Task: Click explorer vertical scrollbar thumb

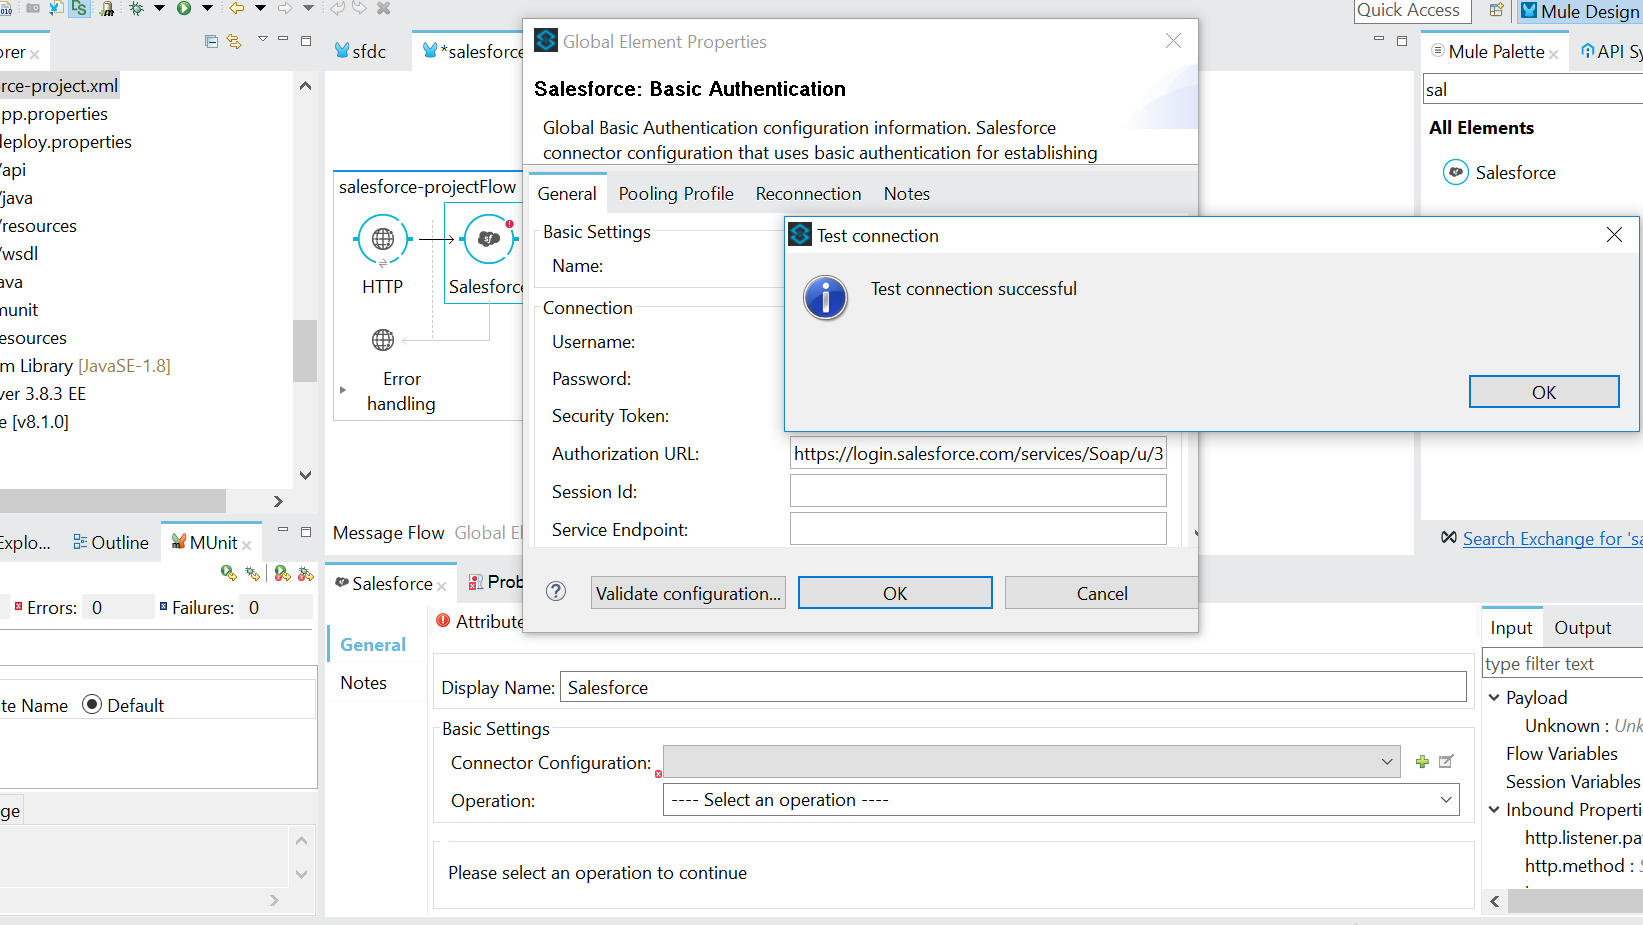Action: (x=305, y=351)
